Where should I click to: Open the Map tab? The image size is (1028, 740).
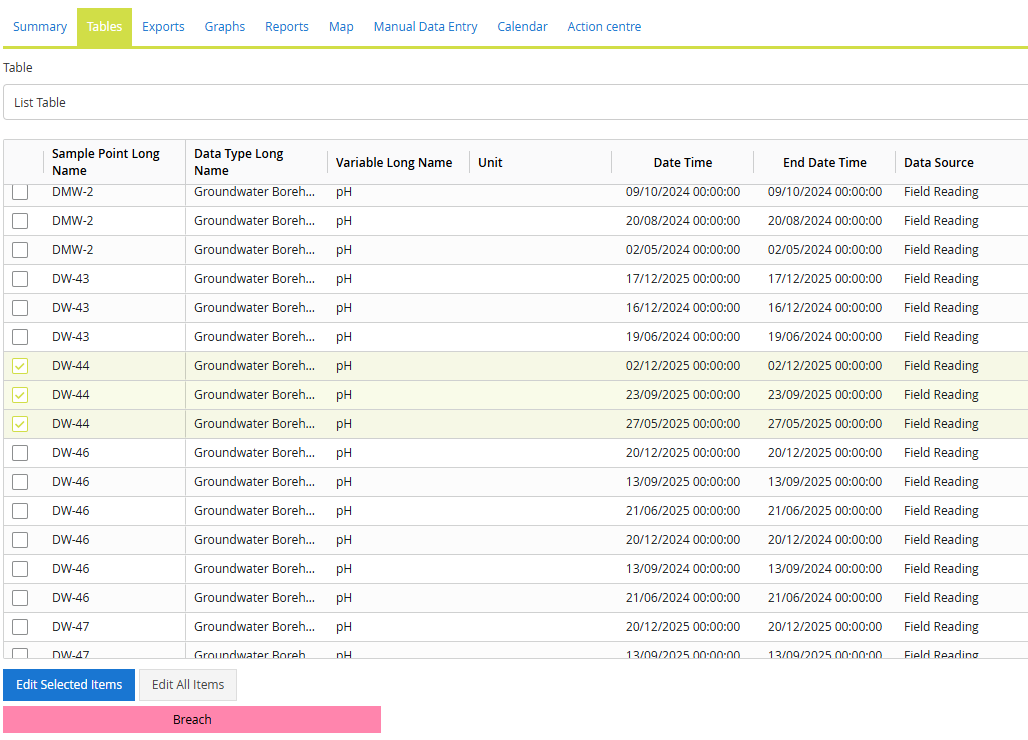point(341,27)
